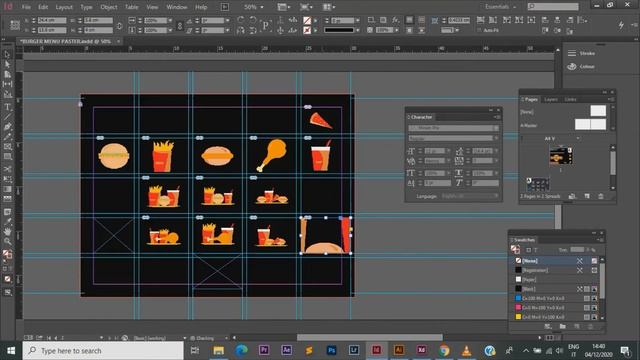The height and width of the screenshot is (360, 640).
Task: Select the Pen tool
Action: click(7, 127)
